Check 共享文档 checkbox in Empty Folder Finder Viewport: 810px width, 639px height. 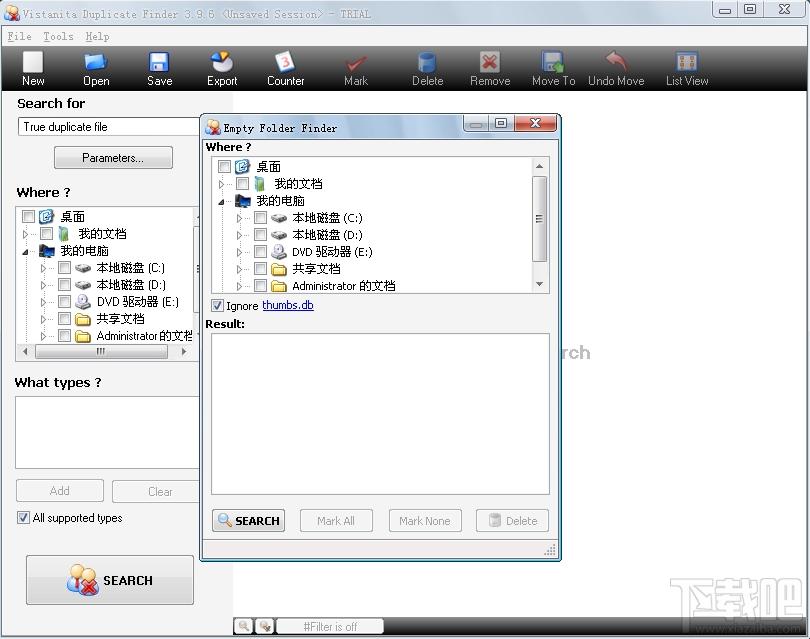click(x=260, y=269)
